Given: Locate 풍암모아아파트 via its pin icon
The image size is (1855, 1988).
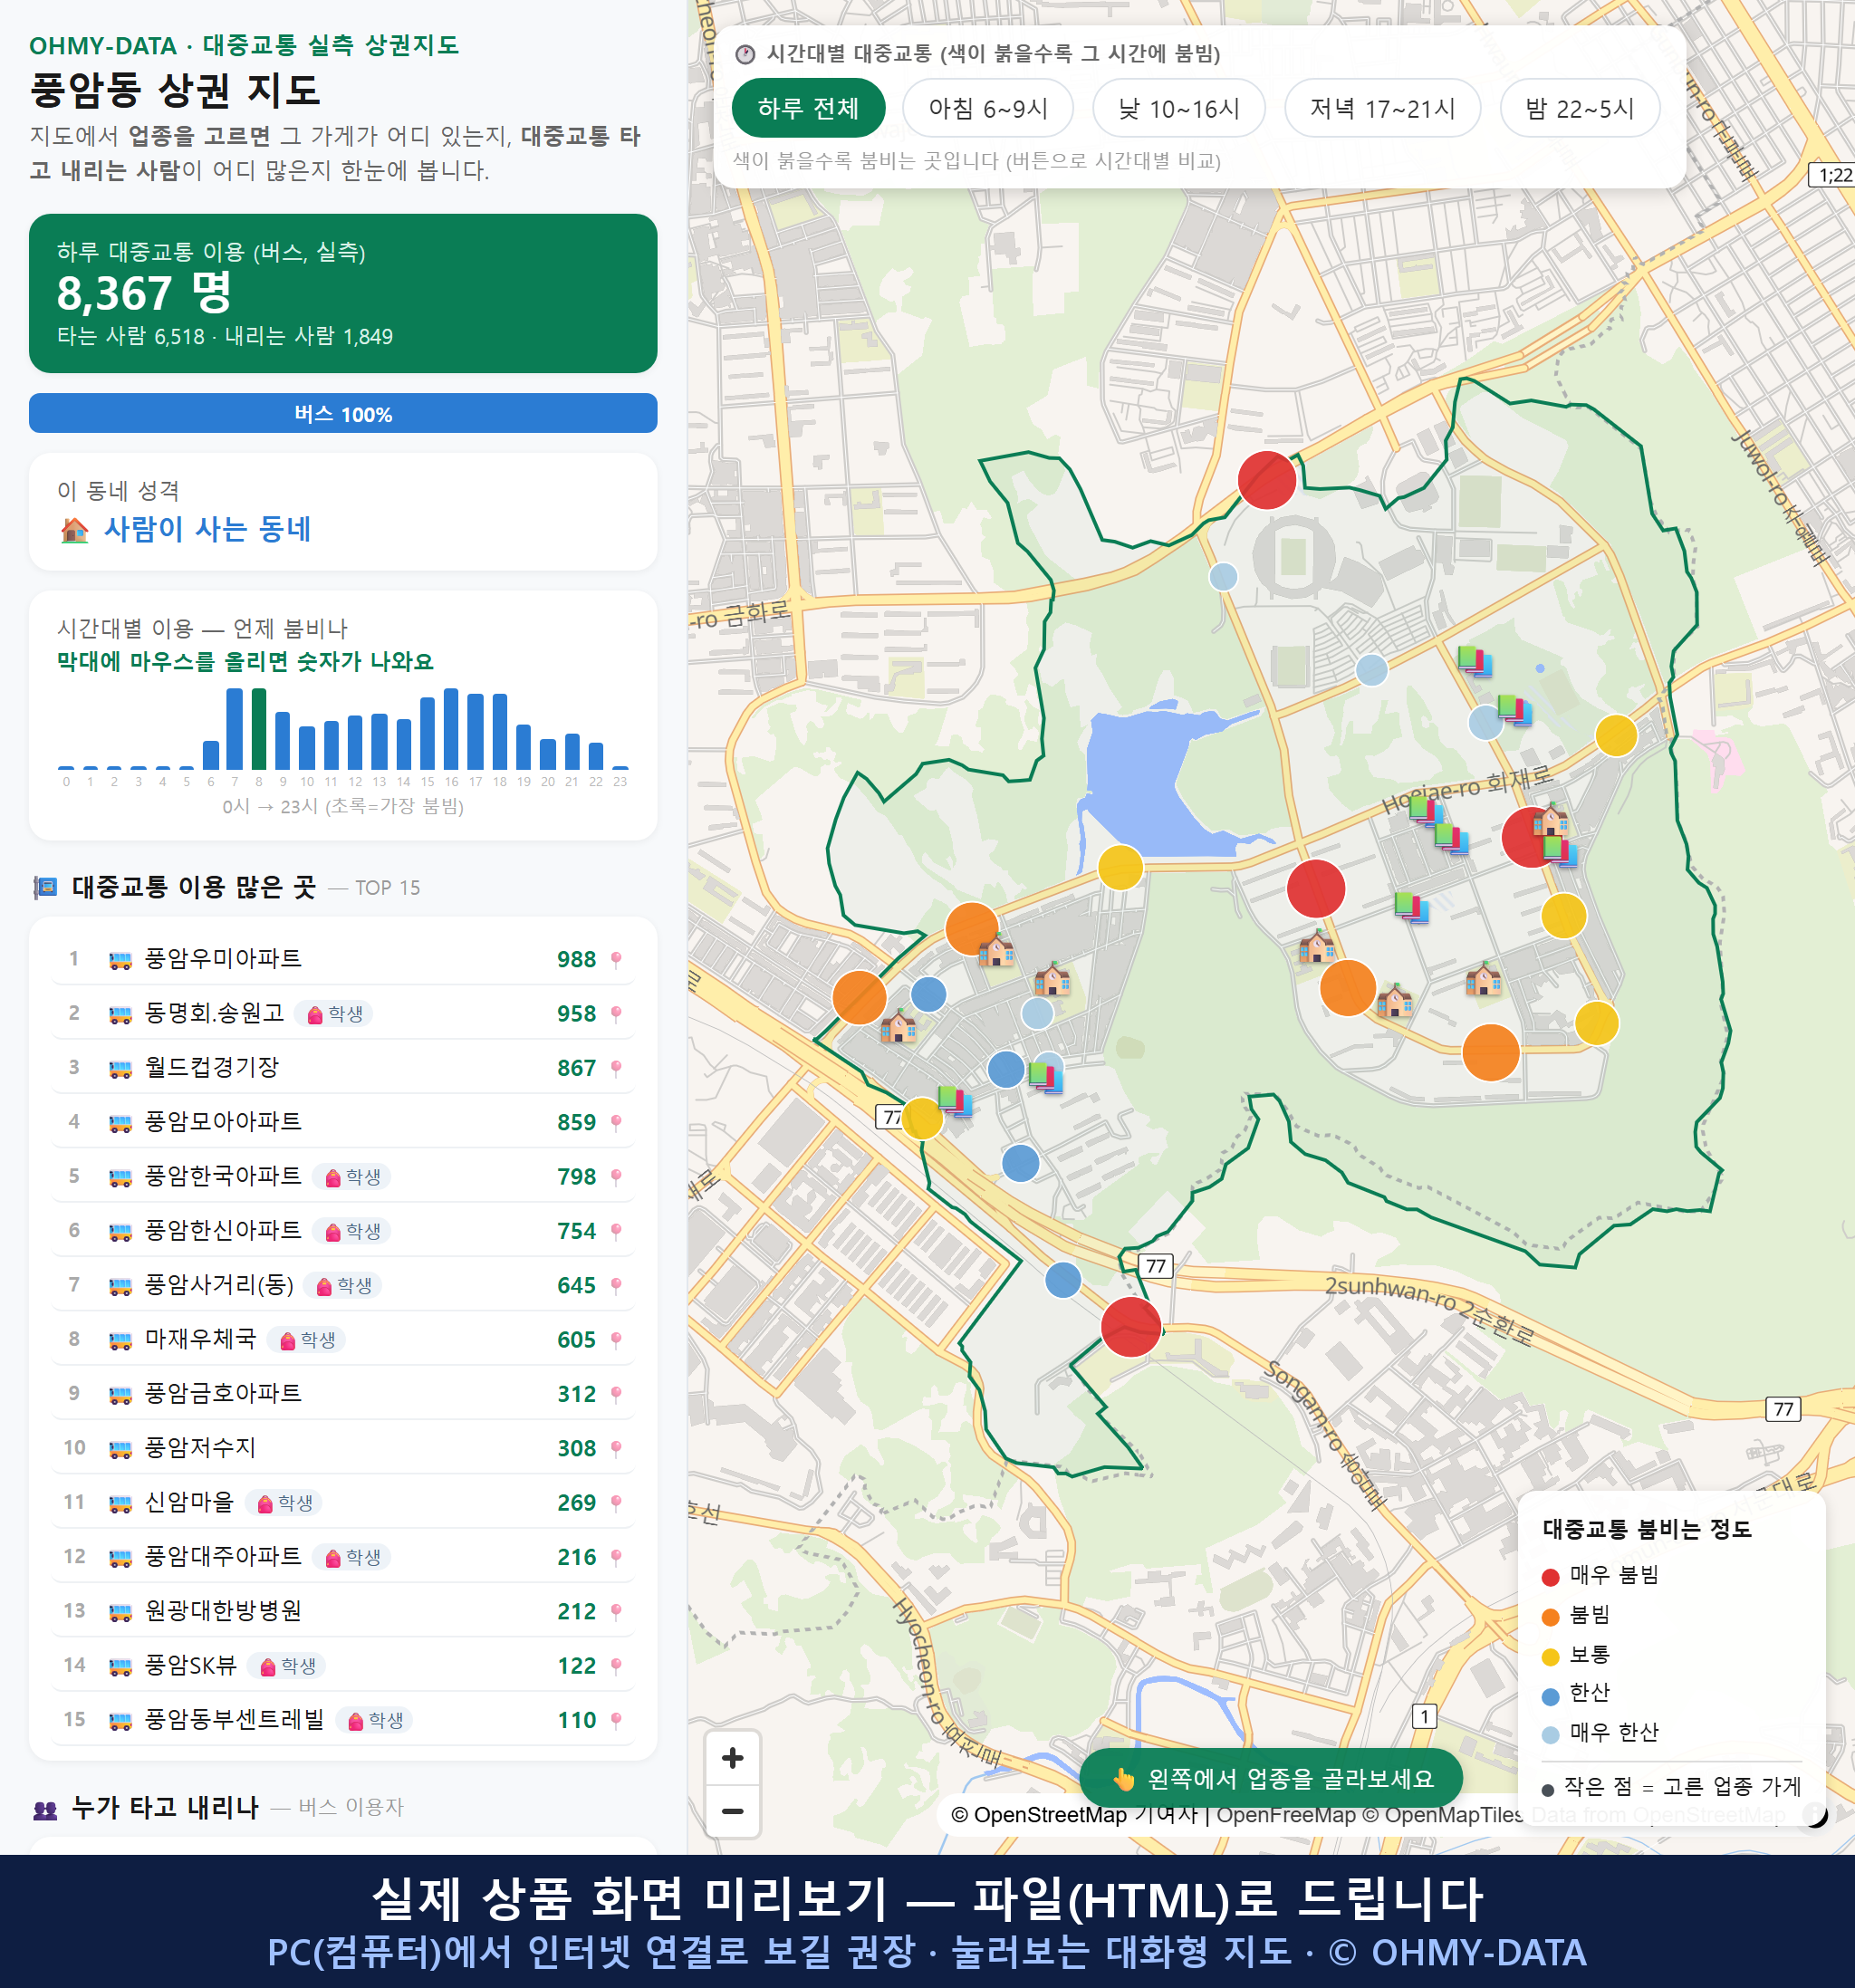Looking at the screenshot, I should [x=616, y=1122].
